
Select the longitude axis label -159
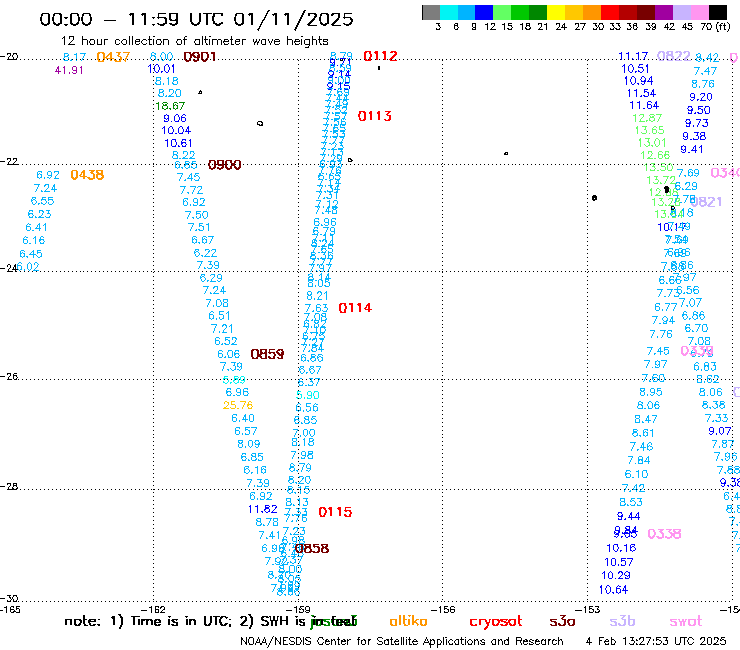tap(298, 609)
